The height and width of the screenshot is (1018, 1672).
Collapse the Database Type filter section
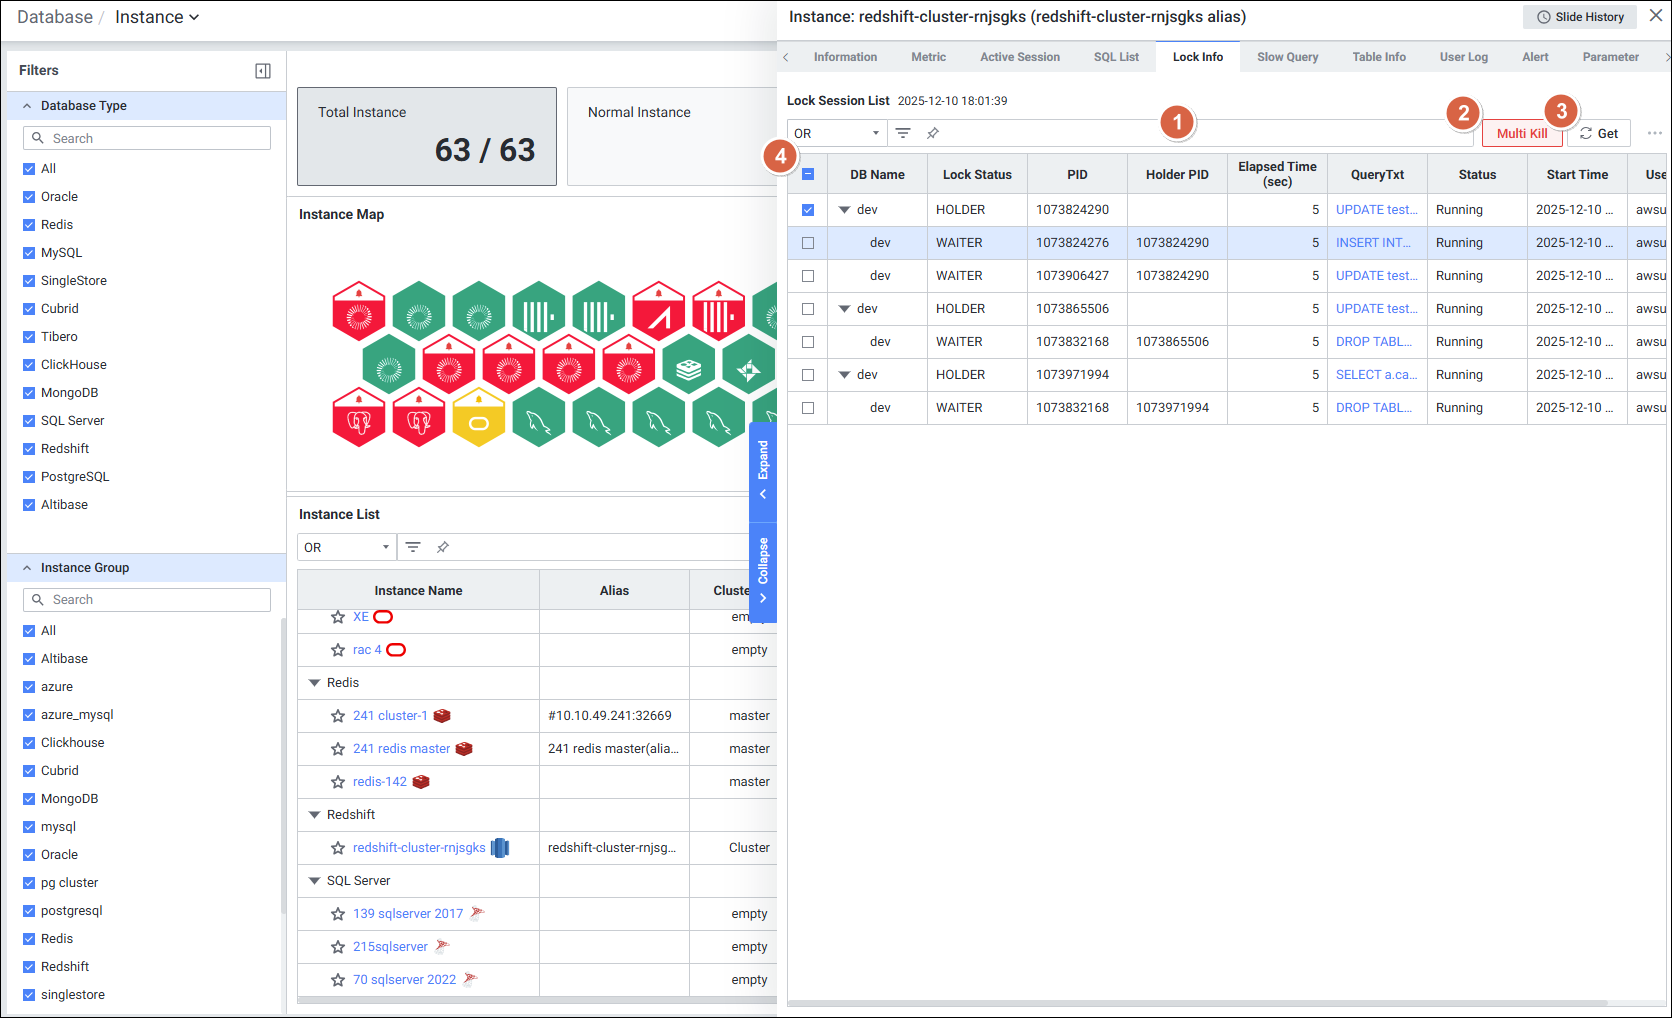click(27, 106)
